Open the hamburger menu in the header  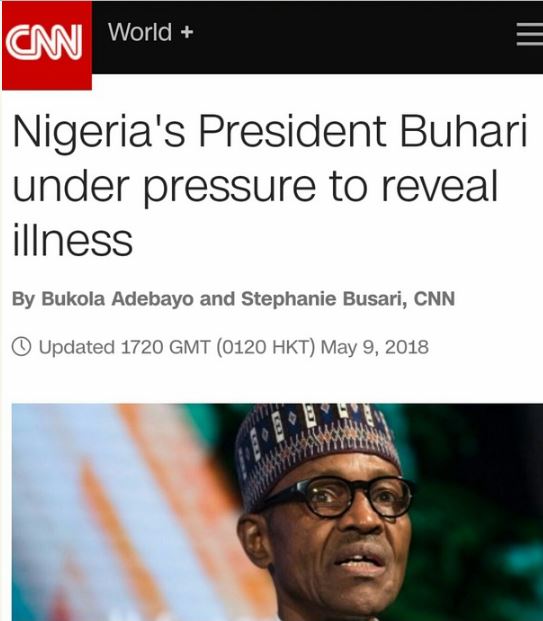click(530, 34)
